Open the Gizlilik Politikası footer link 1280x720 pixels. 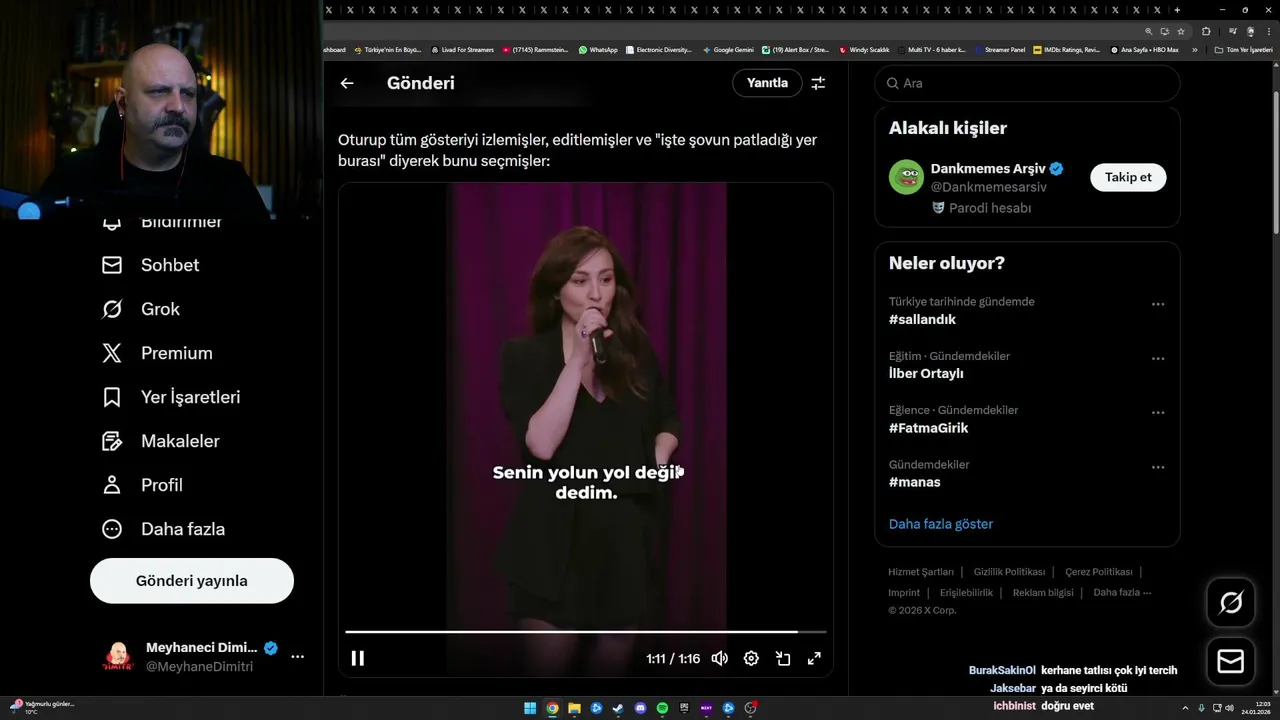pos(1009,572)
